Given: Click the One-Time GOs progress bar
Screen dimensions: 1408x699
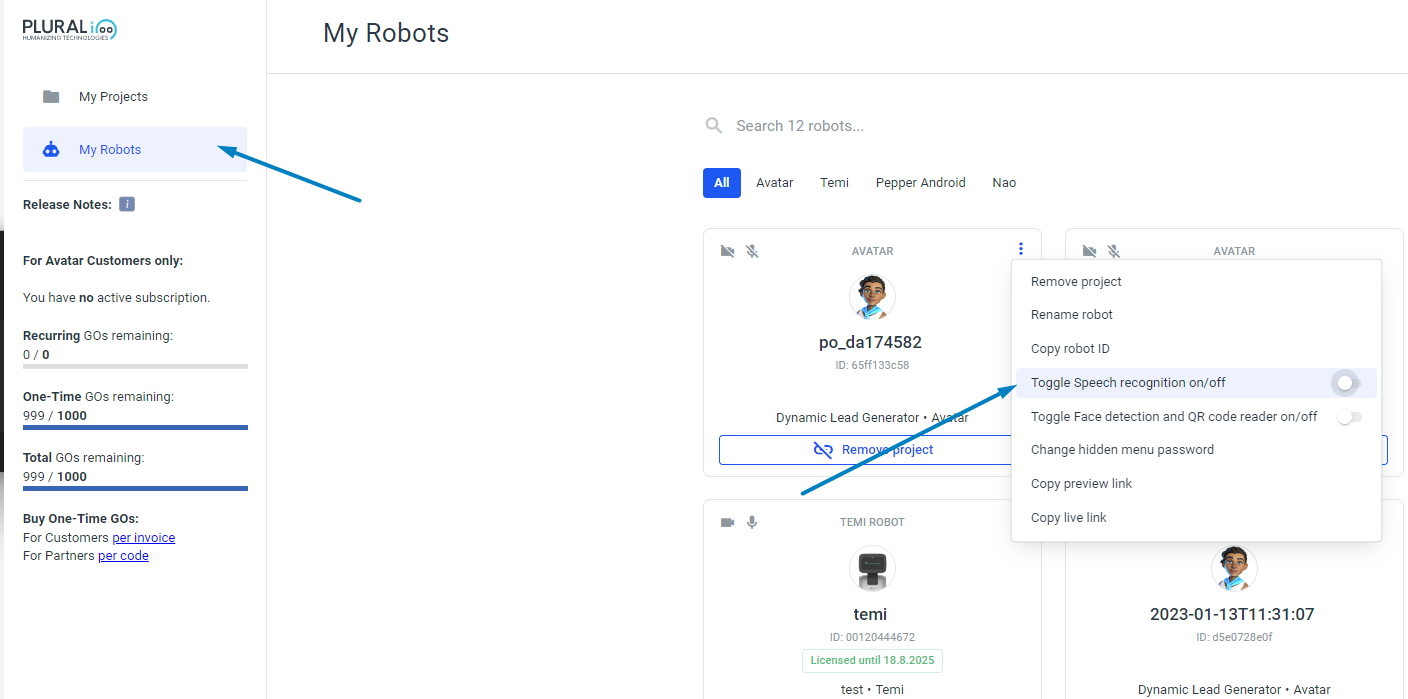Looking at the screenshot, I should pos(135,428).
